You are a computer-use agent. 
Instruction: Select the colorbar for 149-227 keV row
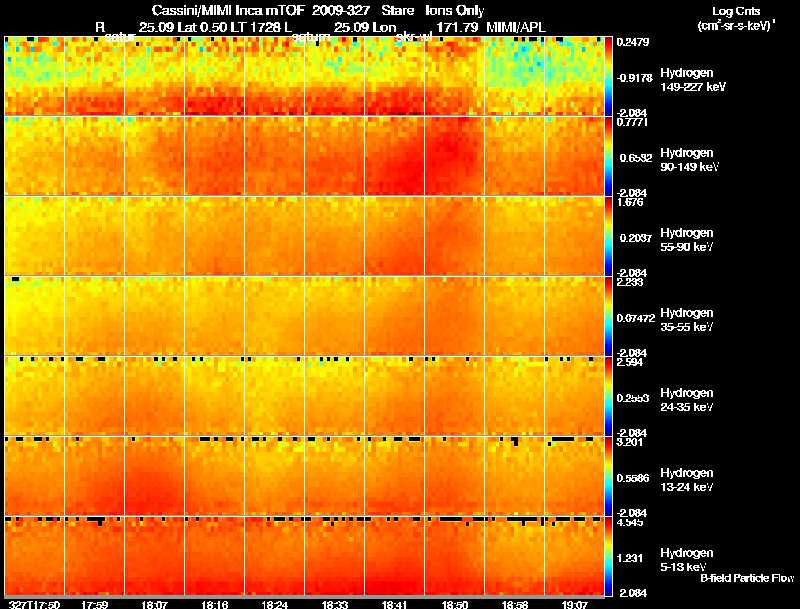click(609, 76)
